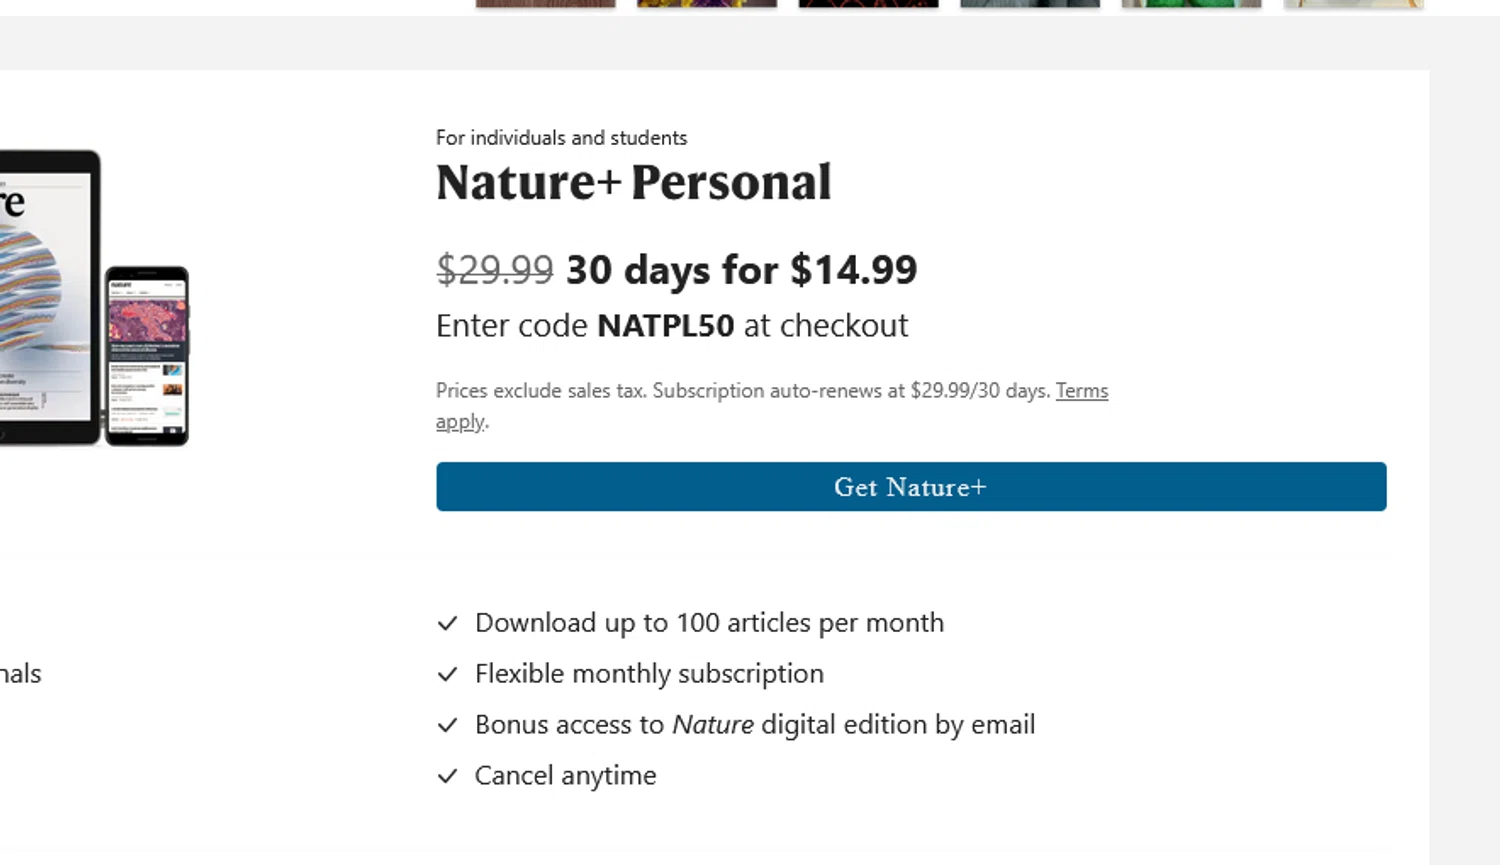This screenshot has height=865, width=1500.
Task: Click the Flexible monthly subscription text
Action: pyautogui.click(x=649, y=674)
